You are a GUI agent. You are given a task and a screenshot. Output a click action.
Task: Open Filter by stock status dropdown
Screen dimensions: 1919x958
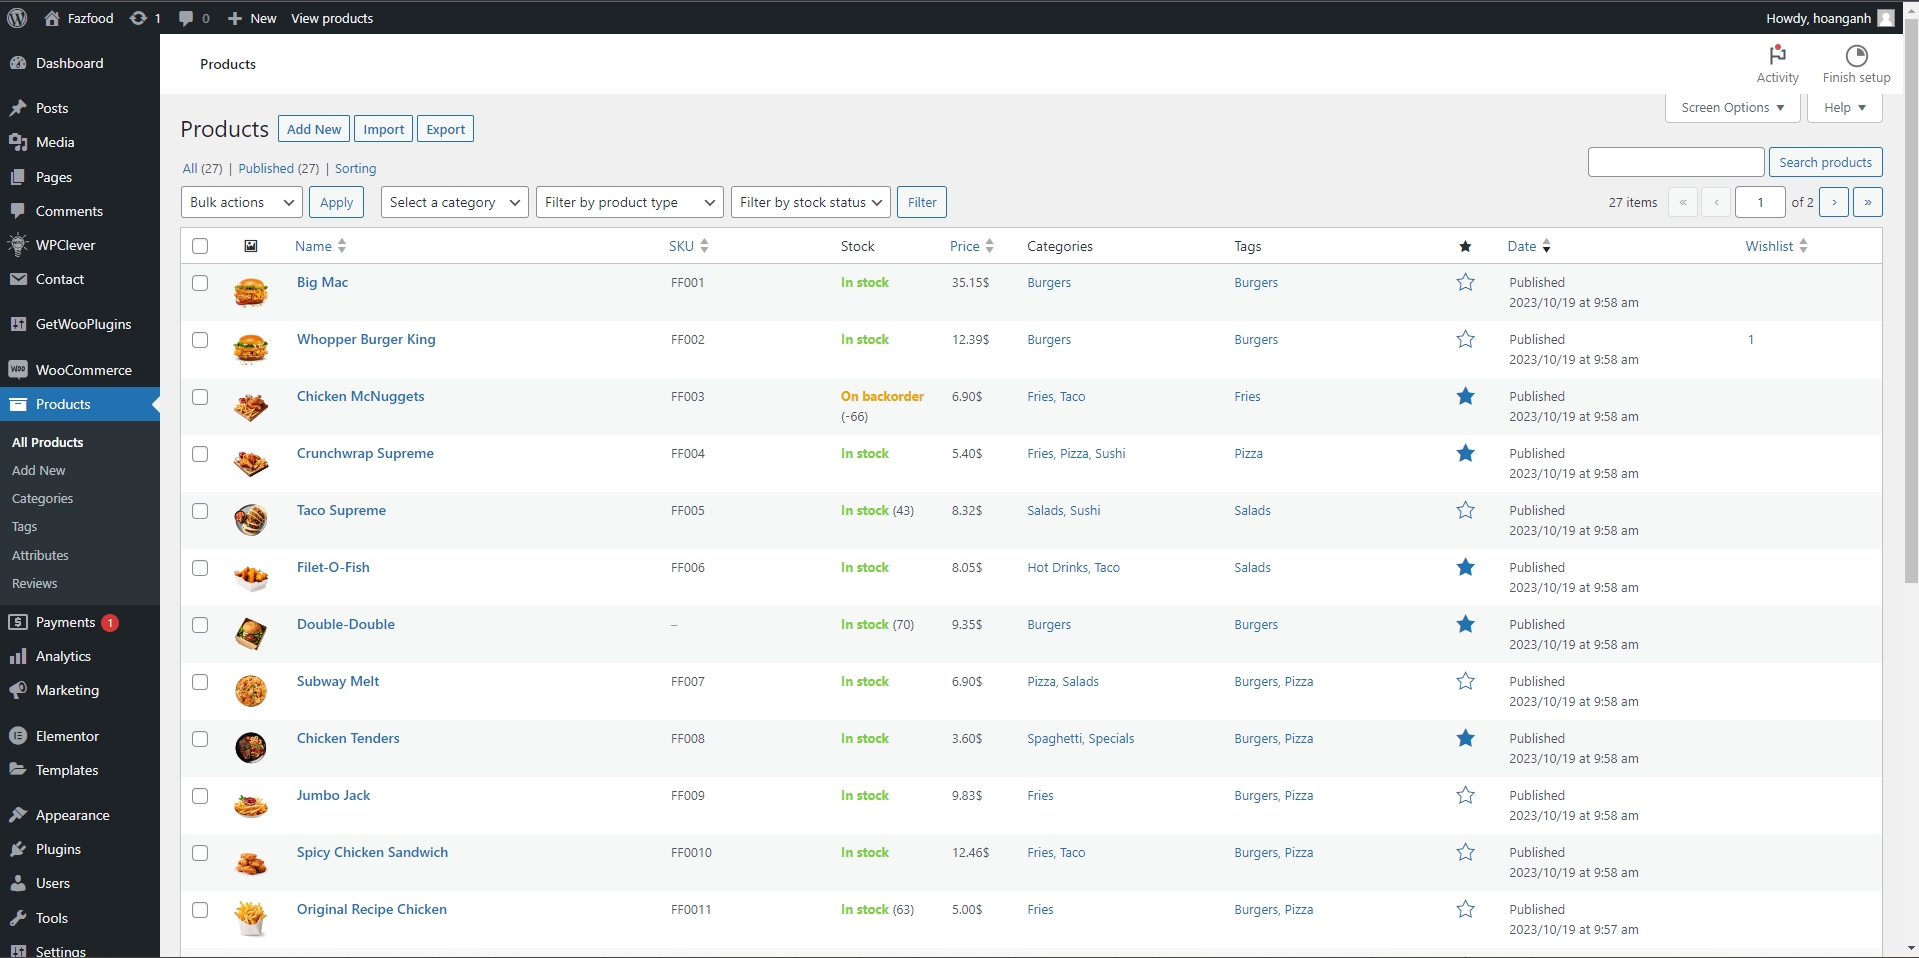tap(810, 202)
